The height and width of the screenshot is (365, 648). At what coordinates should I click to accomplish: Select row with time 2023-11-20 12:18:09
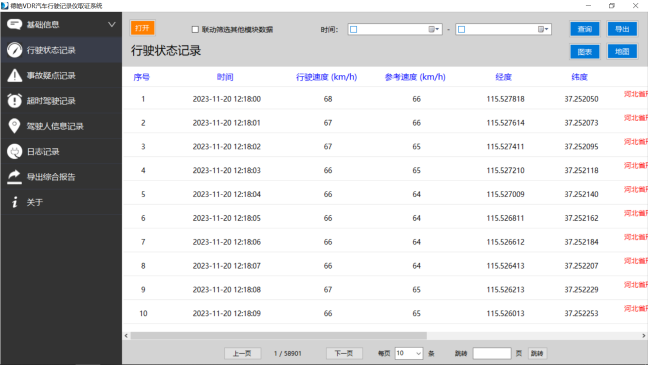click(x=385, y=313)
